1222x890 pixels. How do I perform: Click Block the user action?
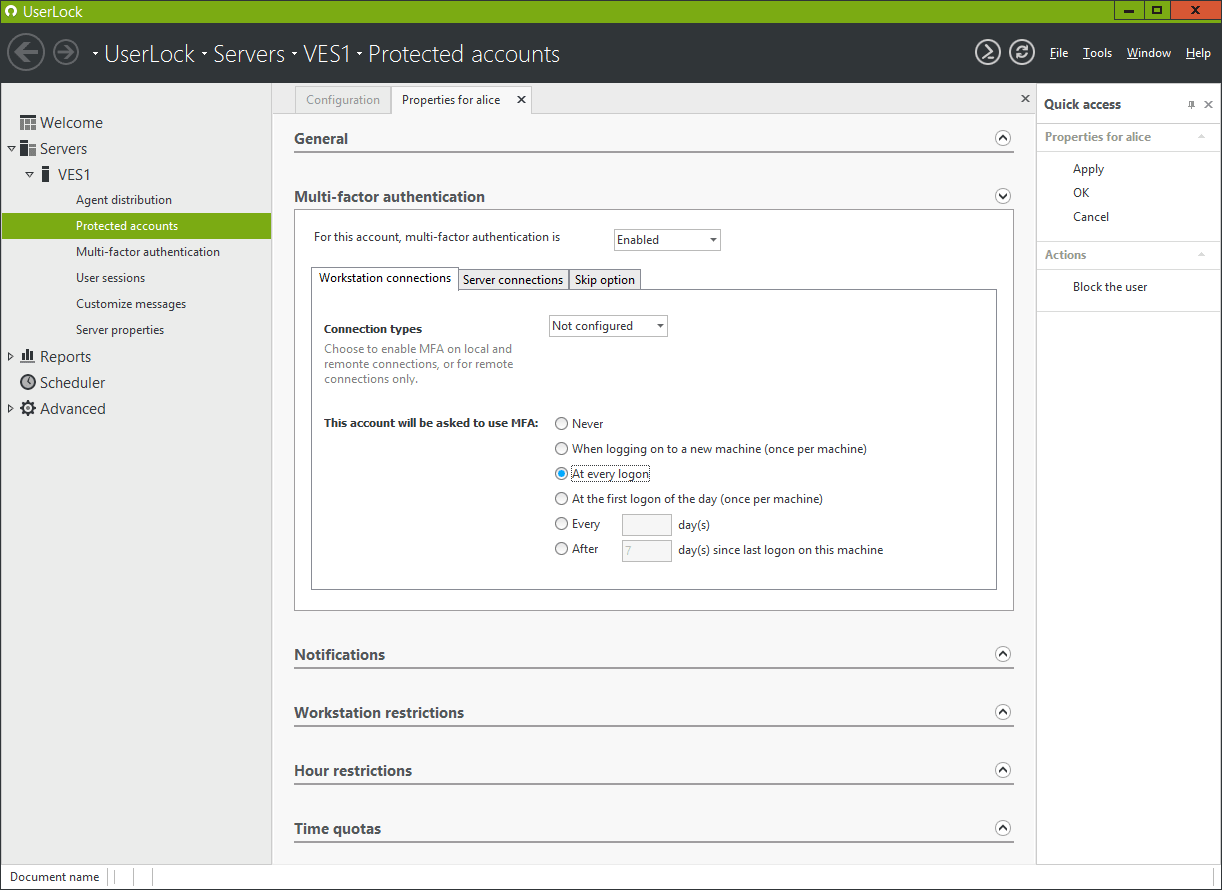[1110, 287]
